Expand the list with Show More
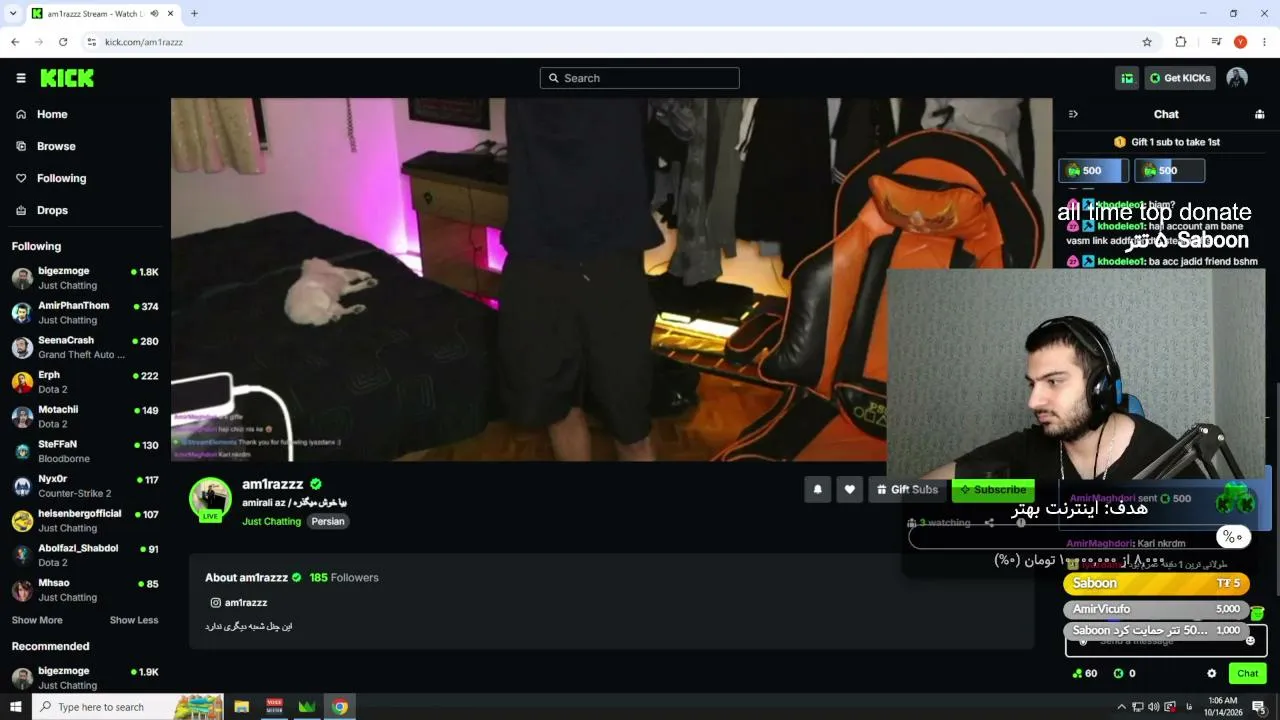Screen dimensions: 1280x720 37,620
